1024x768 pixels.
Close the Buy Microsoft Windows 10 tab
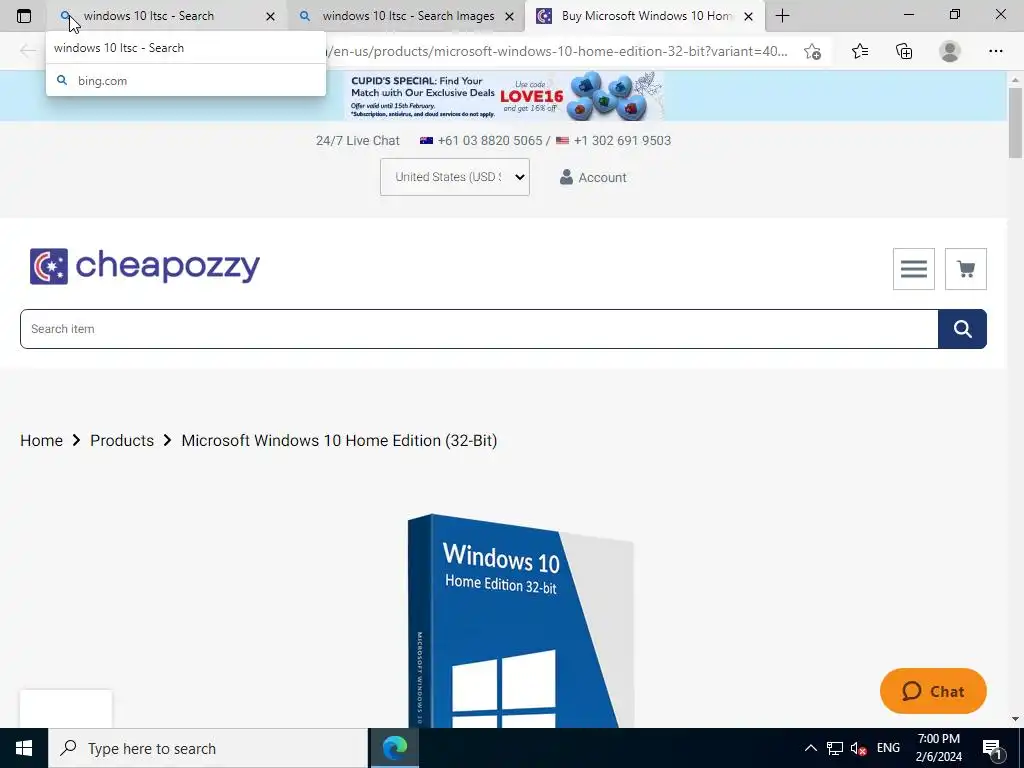(x=749, y=16)
